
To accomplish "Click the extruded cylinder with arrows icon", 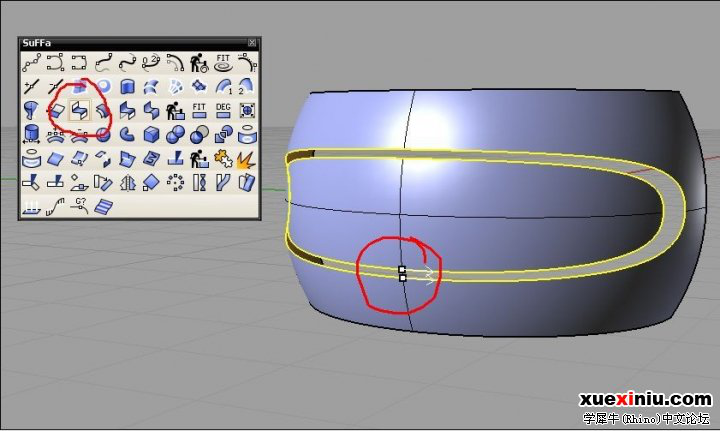I will point(32,134).
